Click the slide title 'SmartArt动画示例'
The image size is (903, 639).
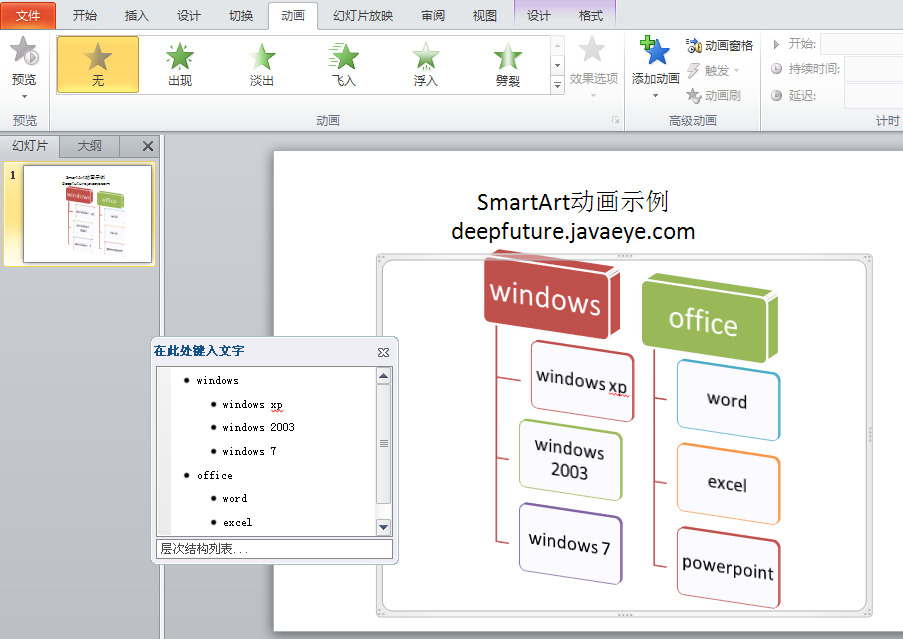coord(573,202)
